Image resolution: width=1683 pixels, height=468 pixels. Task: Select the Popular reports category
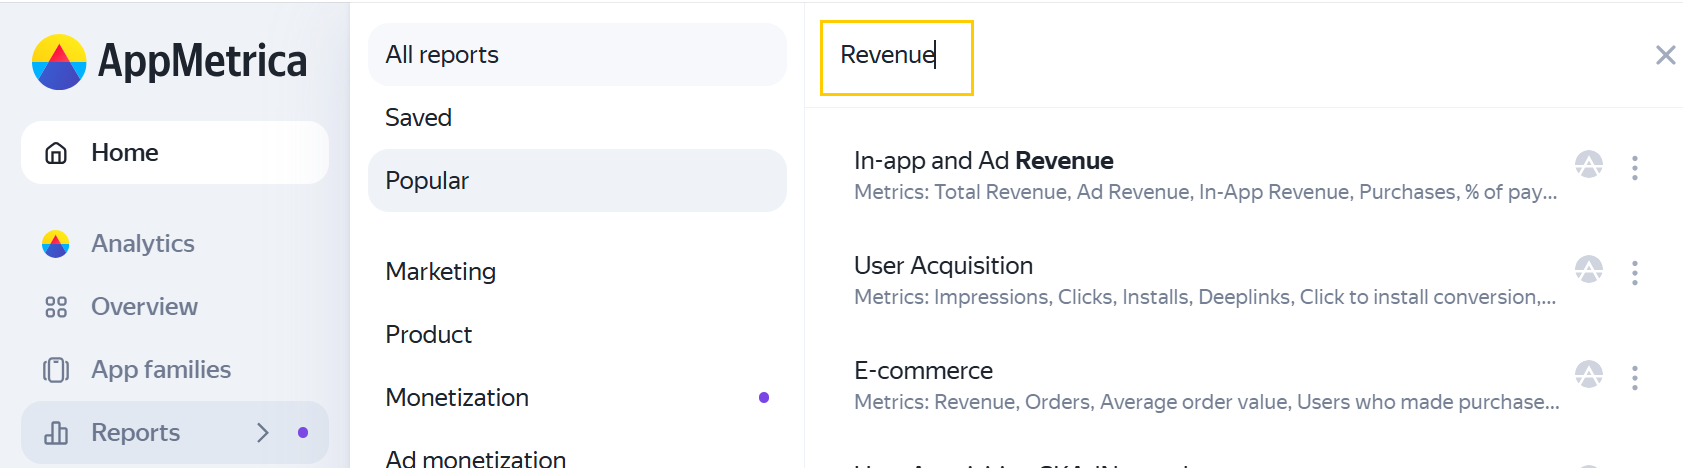(x=577, y=181)
